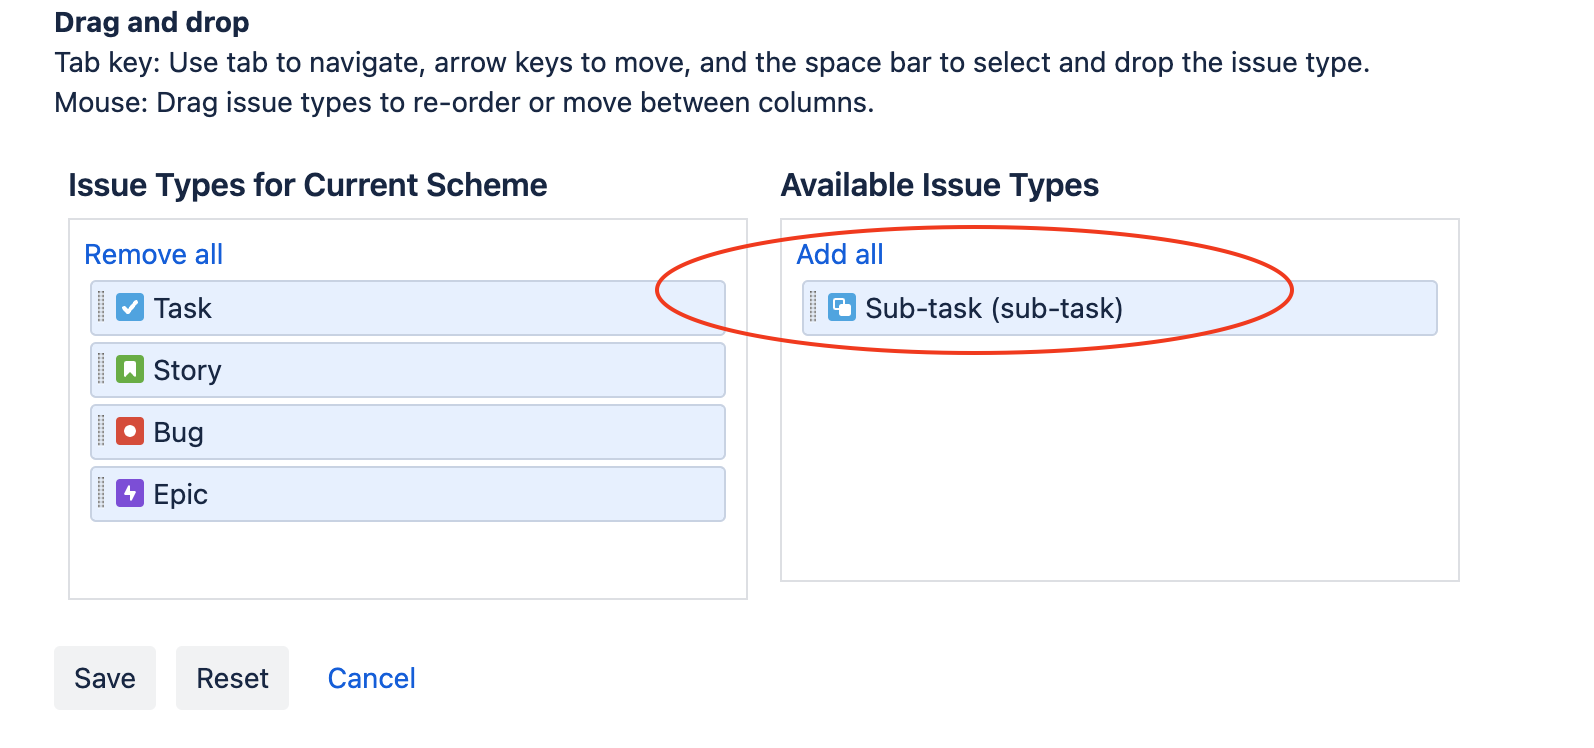The width and height of the screenshot is (1594, 748).
Task: Grab the drag handle beside Story
Action: 101,370
